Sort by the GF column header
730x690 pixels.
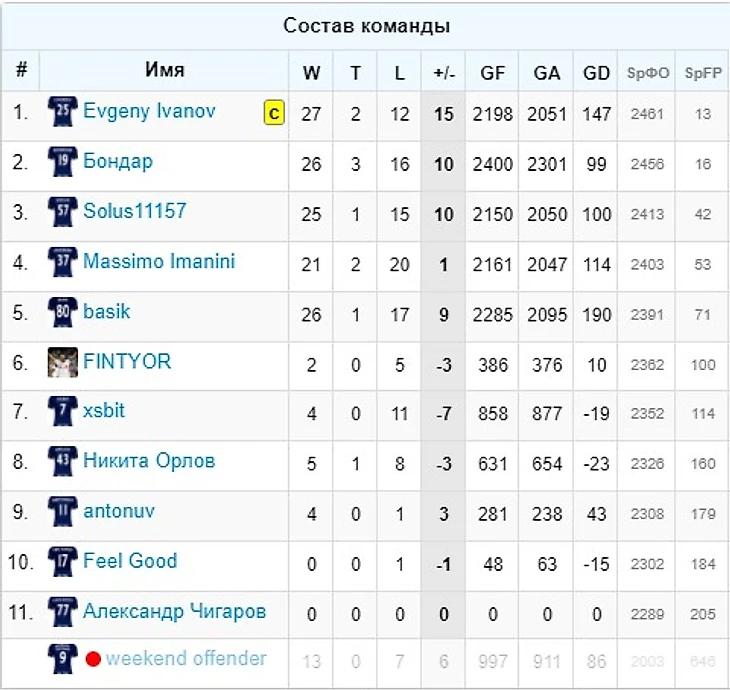click(x=492, y=72)
